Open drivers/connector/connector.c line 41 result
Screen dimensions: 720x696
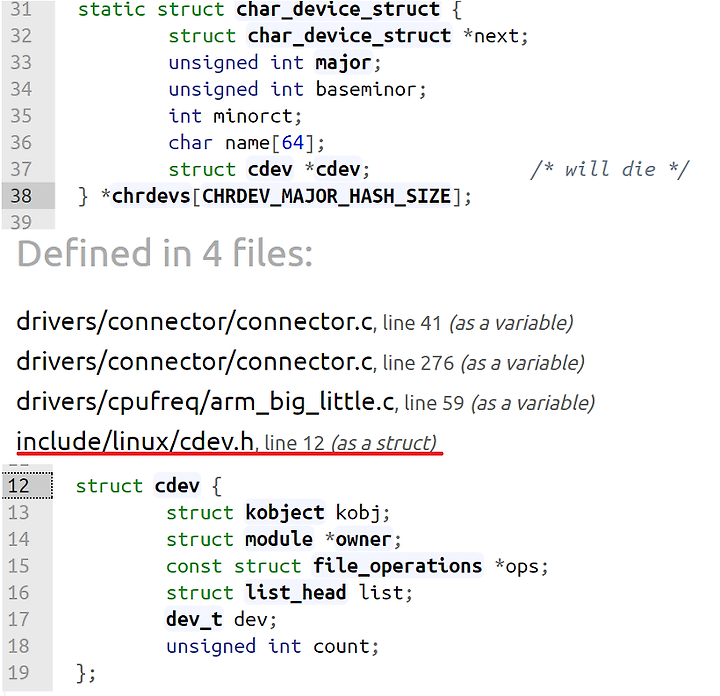point(295,322)
